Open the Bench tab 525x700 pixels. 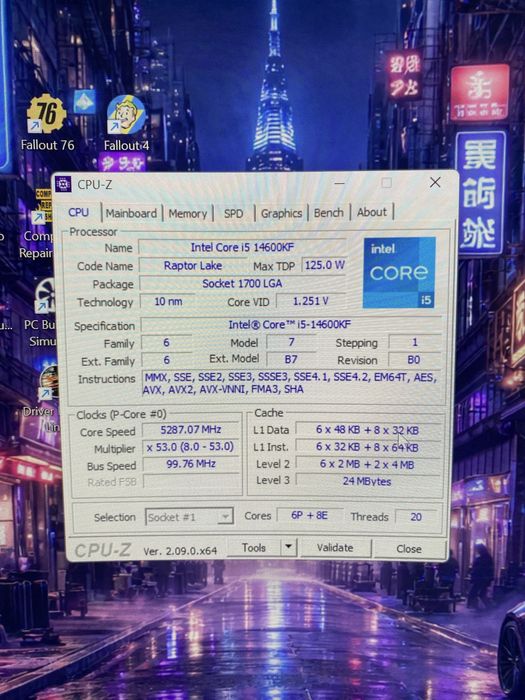pos(329,213)
